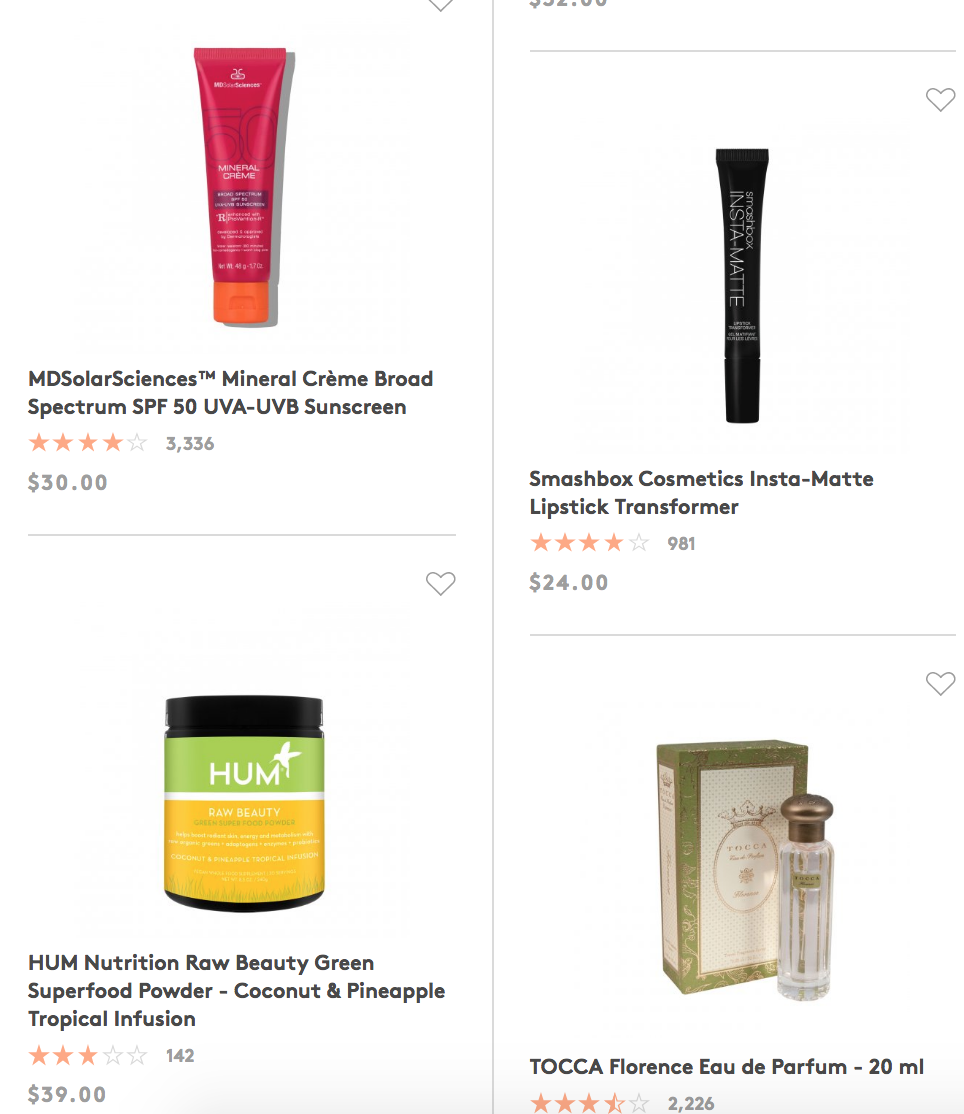Open the Smashbox Insta-Matte tube image
Image resolution: width=964 pixels, height=1114 pixels.
(742, 286)
